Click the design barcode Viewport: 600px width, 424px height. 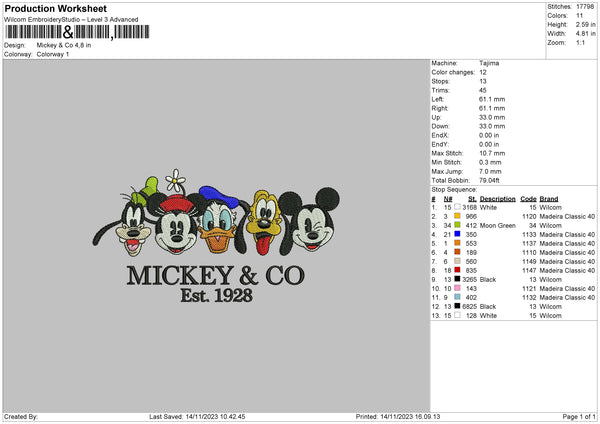pos(77,32)
